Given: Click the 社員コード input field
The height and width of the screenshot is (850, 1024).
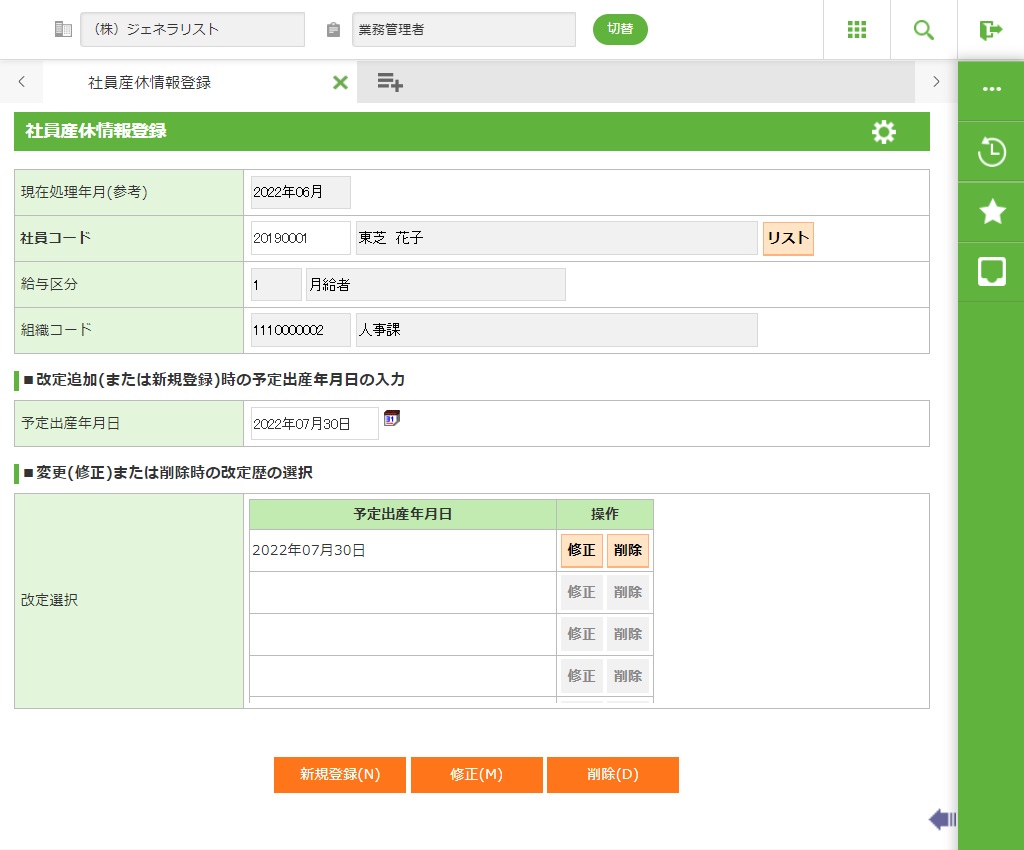Looking at the screenshot, I should [x=300, y=238].
